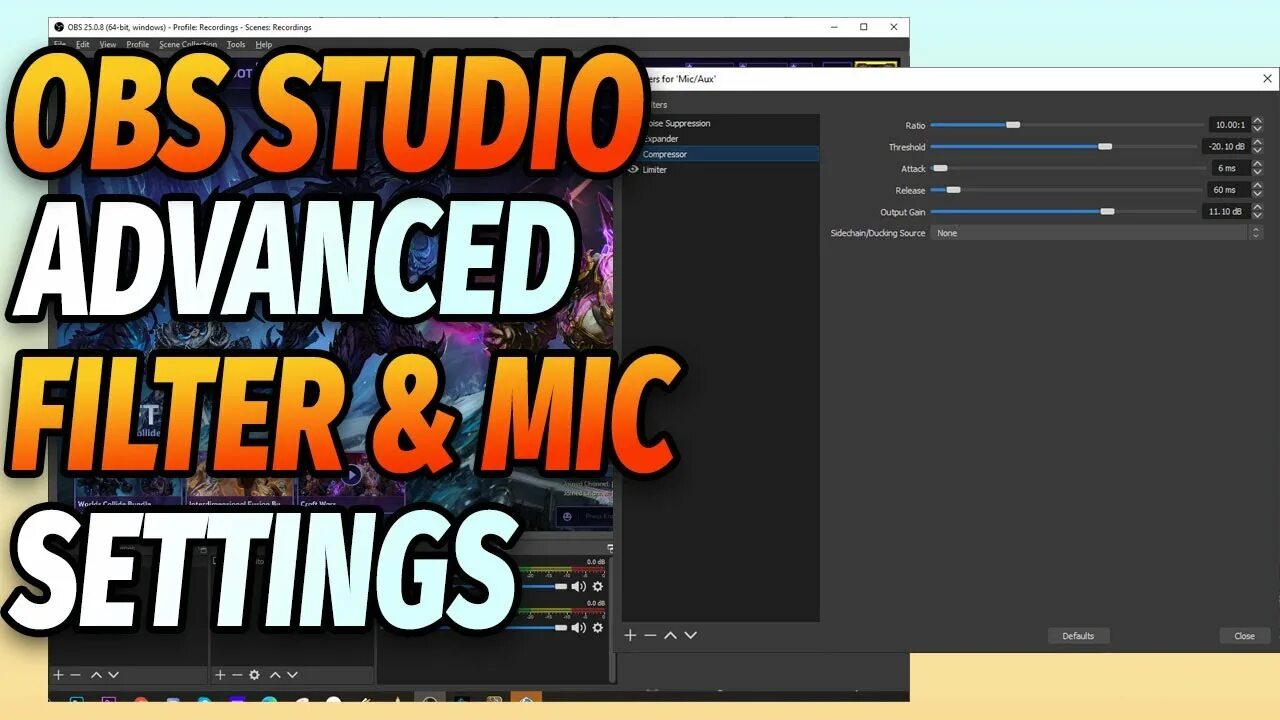Move source down using last arrow in Sources panel
This screenshot has height=720, width=1280.
[x=292, y=675]
